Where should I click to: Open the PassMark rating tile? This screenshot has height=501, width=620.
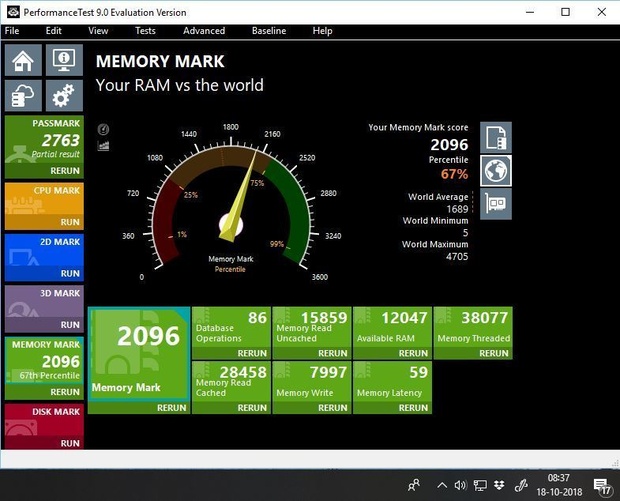tap(44, 139)
